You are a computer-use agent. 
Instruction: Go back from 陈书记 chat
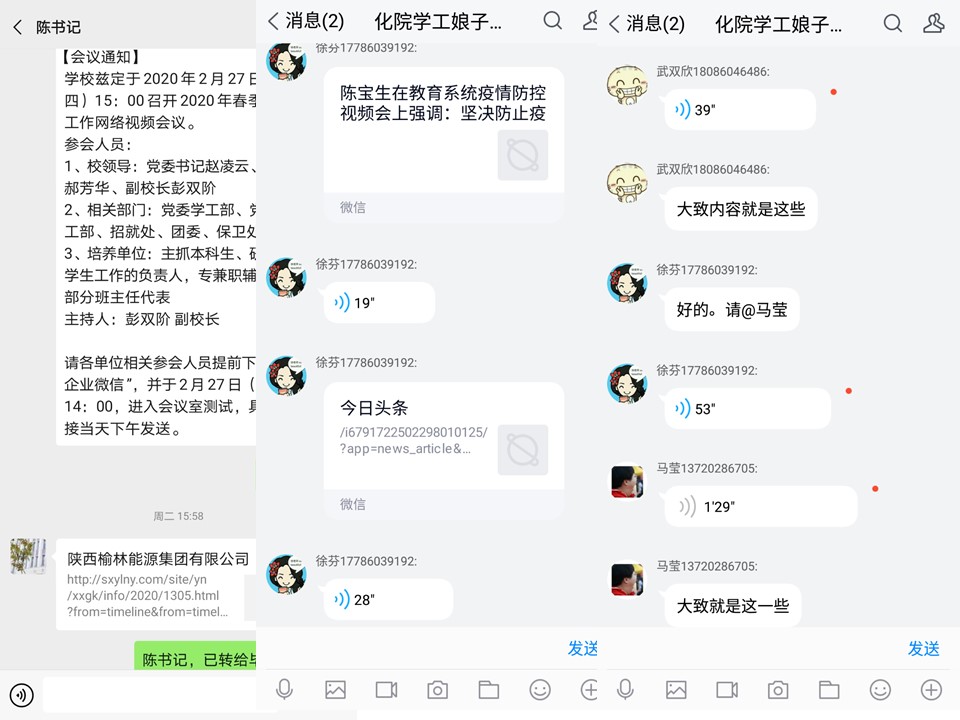pos(18,27)
